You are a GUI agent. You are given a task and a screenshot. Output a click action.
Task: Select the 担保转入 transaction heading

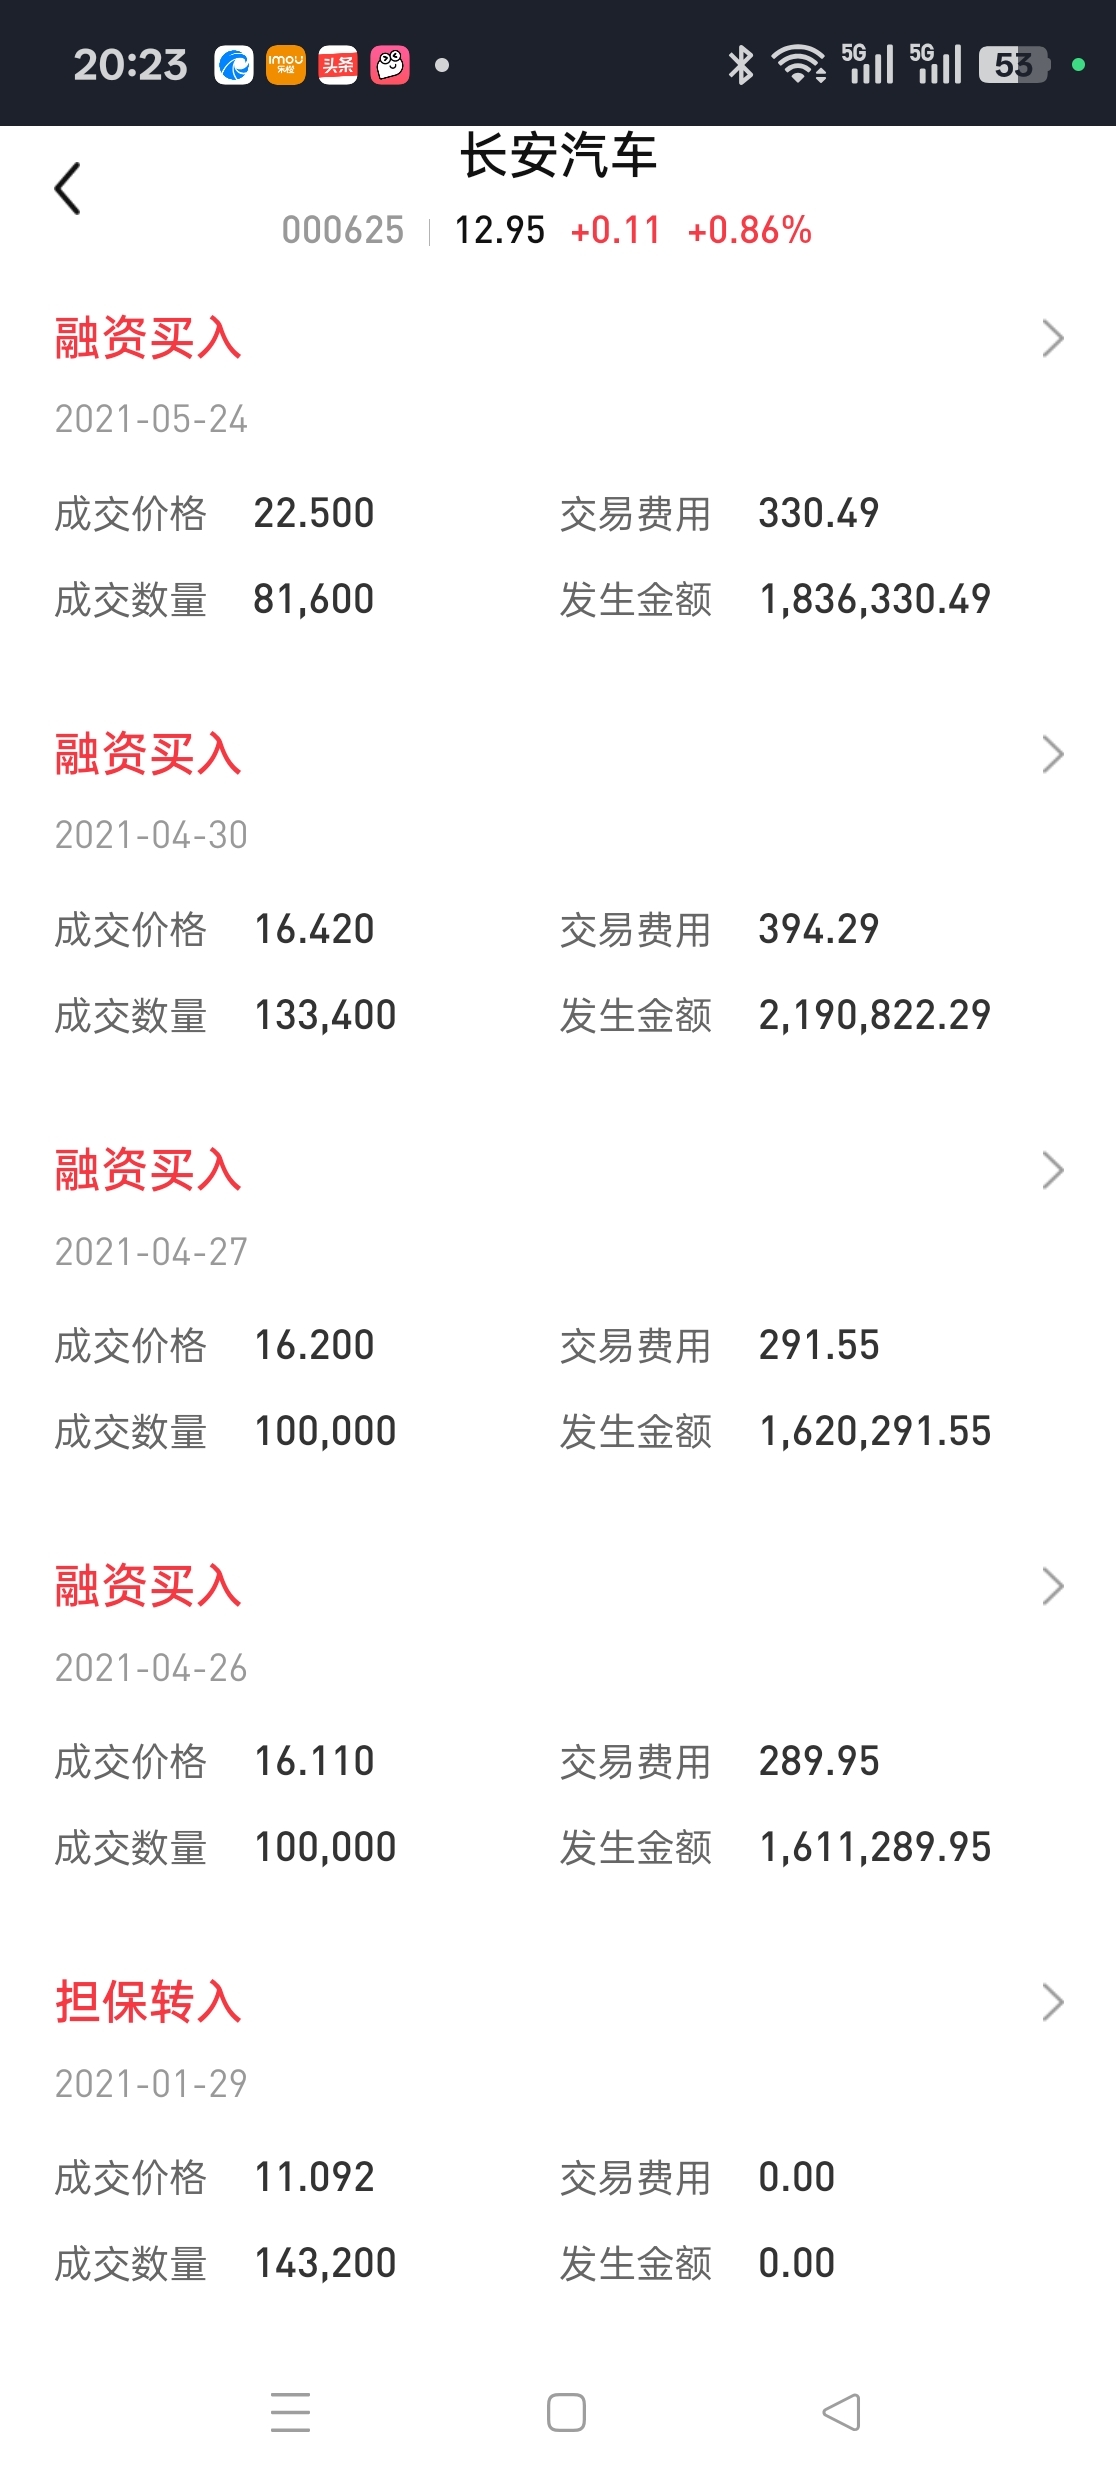(x=148, y=2002)
